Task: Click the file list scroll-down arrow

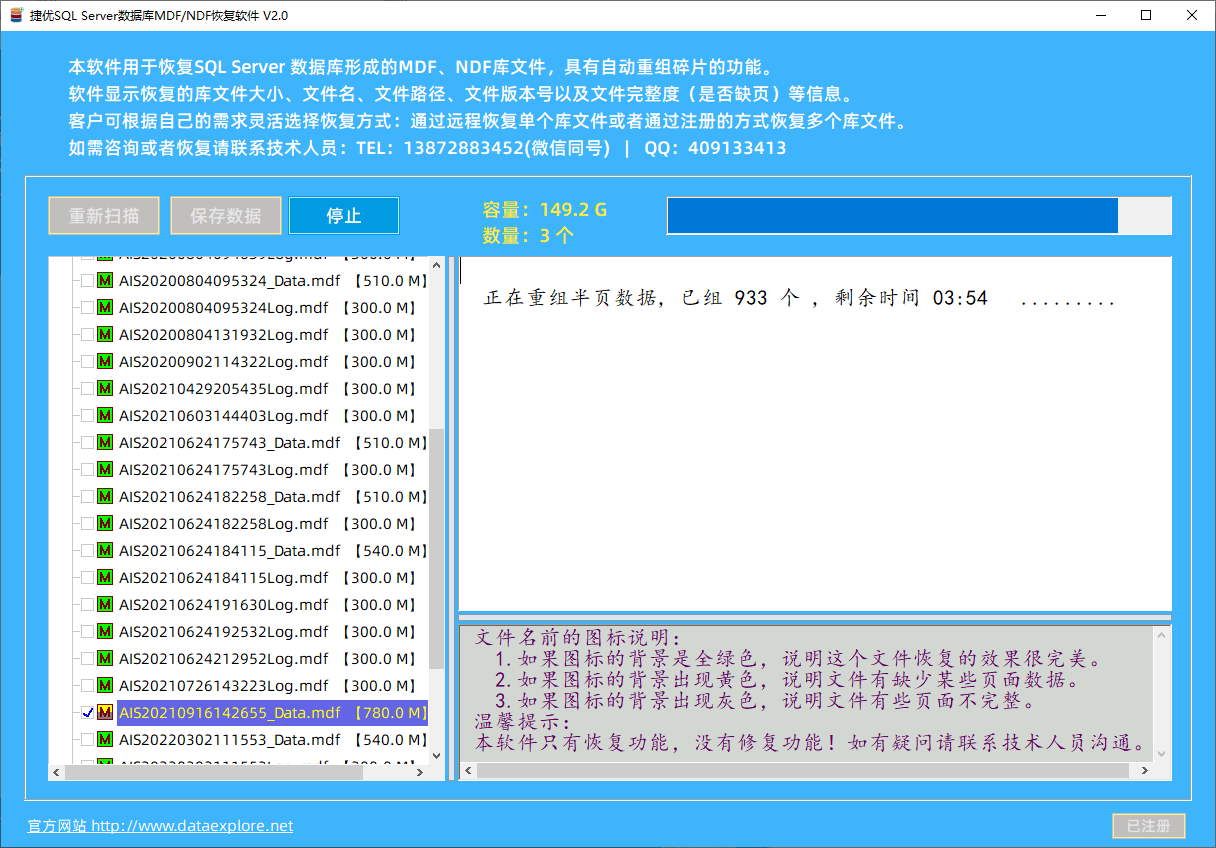Action: coord(436,755)
